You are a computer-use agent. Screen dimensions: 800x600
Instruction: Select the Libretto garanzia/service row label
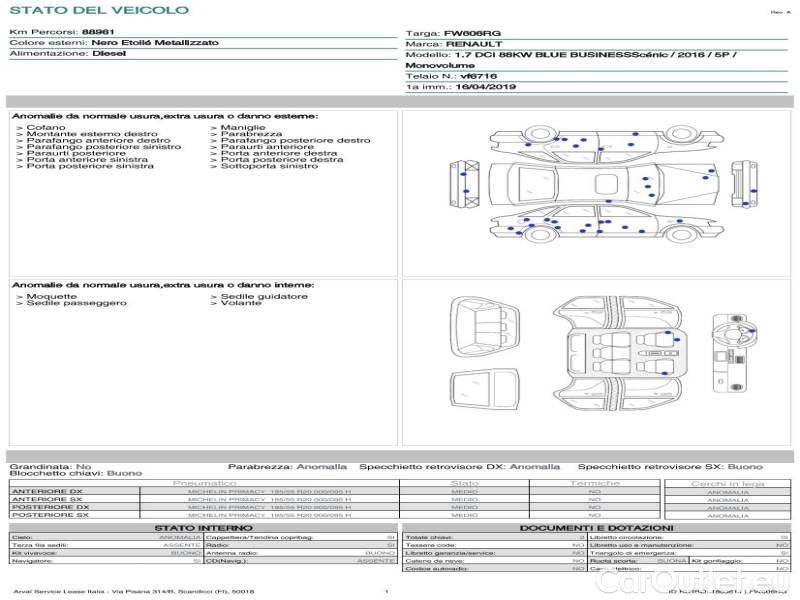pos(450,553)
